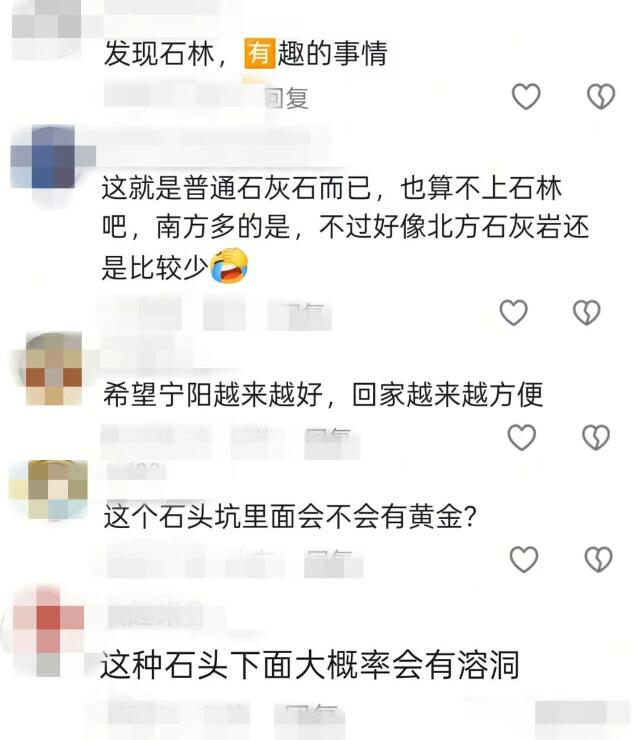Open the blue avatar of limestone commenter
The width and height of the screenshot is (632, 740).
pos(53,157)
